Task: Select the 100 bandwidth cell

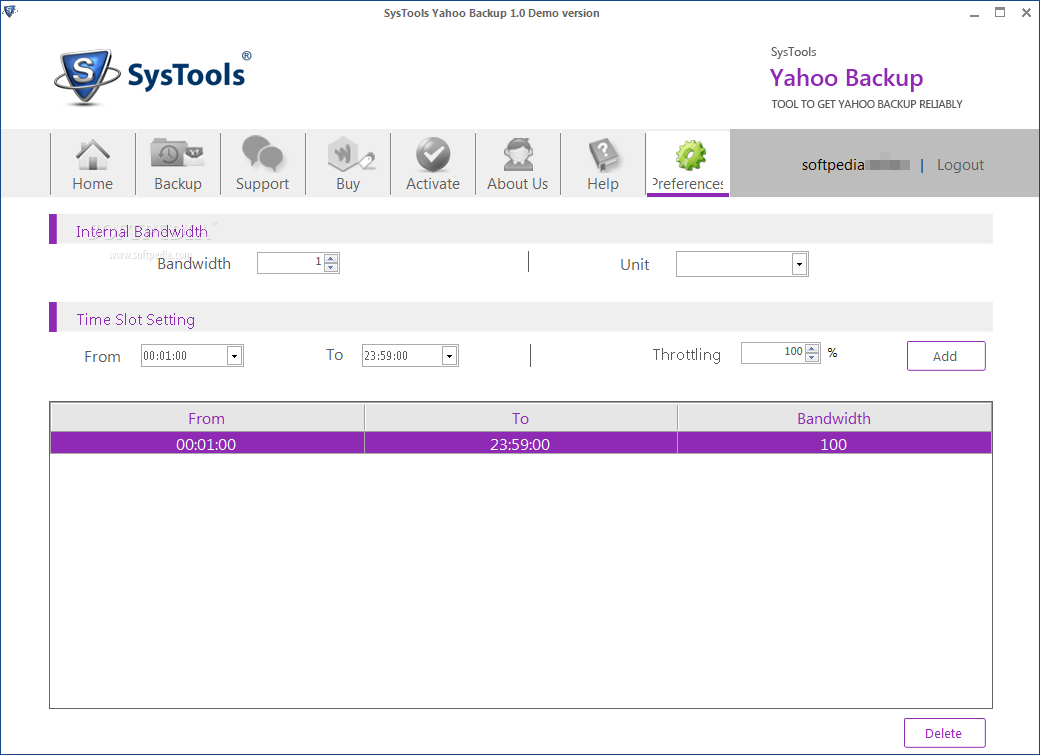Action: 834,444
